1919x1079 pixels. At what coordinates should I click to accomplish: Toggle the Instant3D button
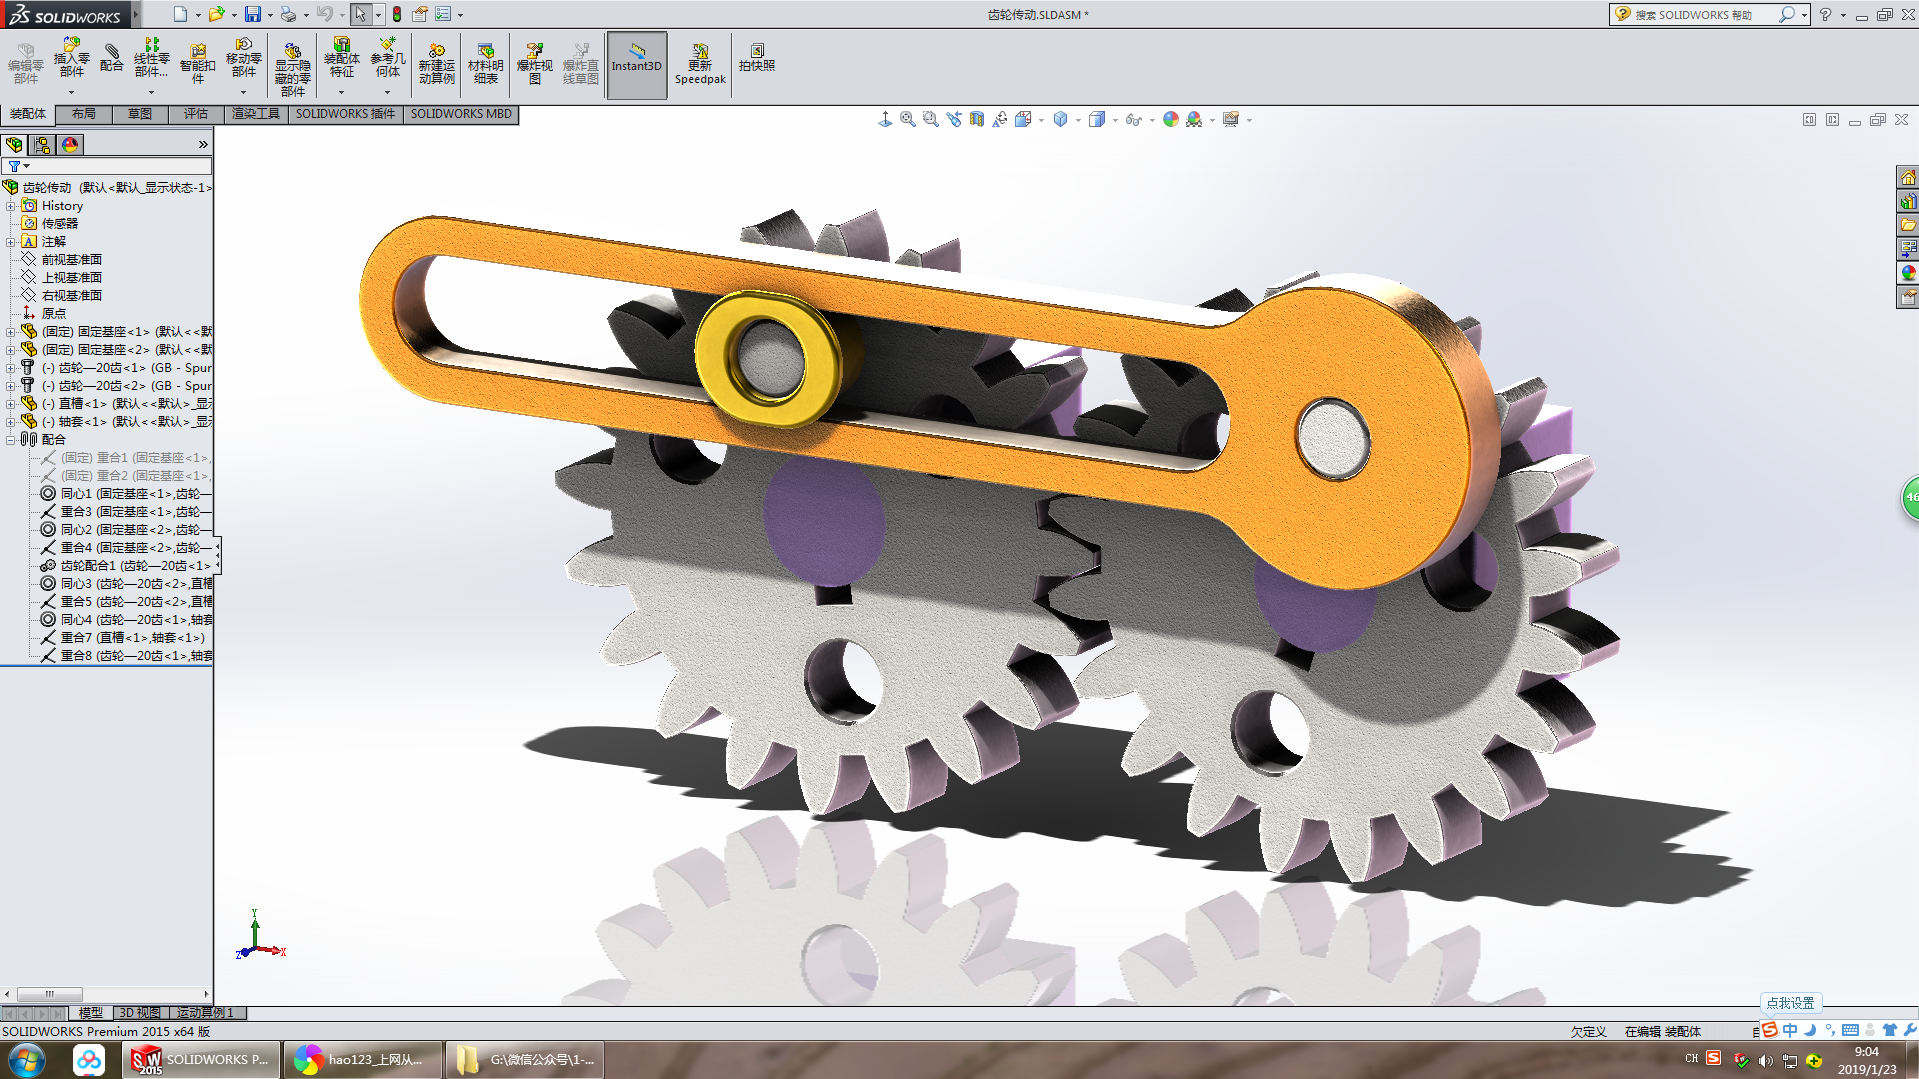[636, 64]
